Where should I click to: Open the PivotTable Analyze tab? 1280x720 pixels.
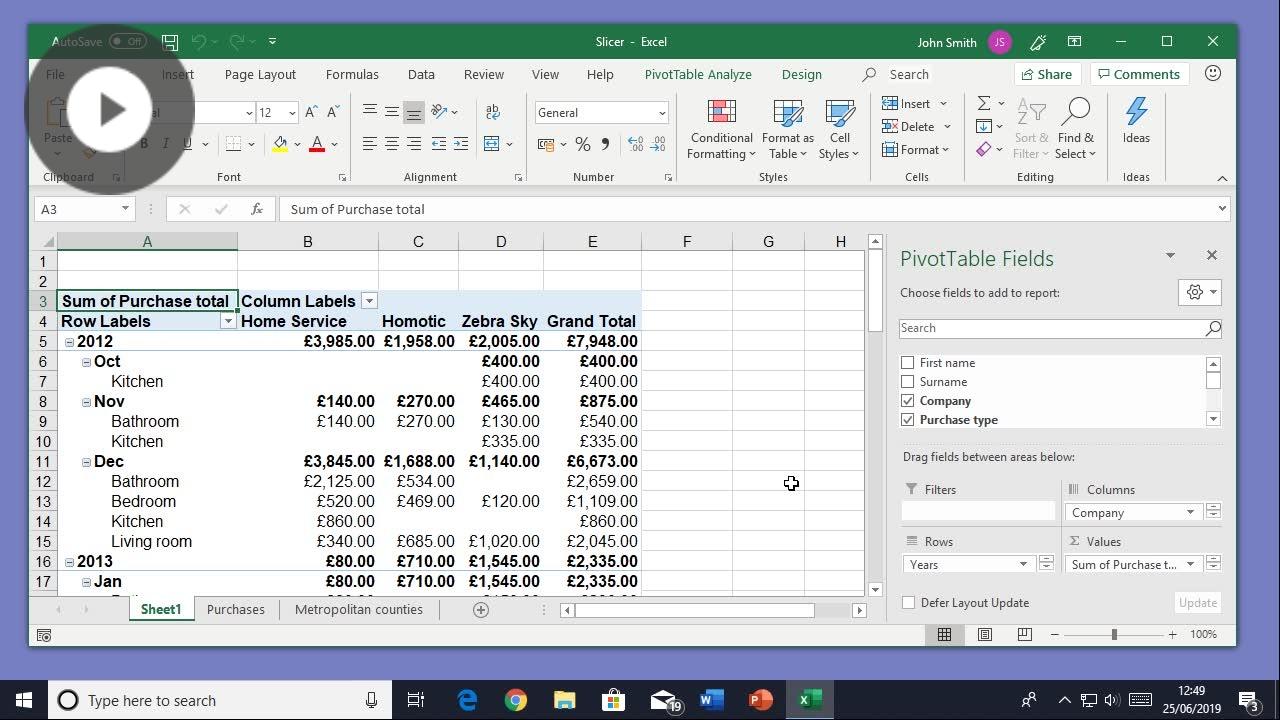click(698, 74)
